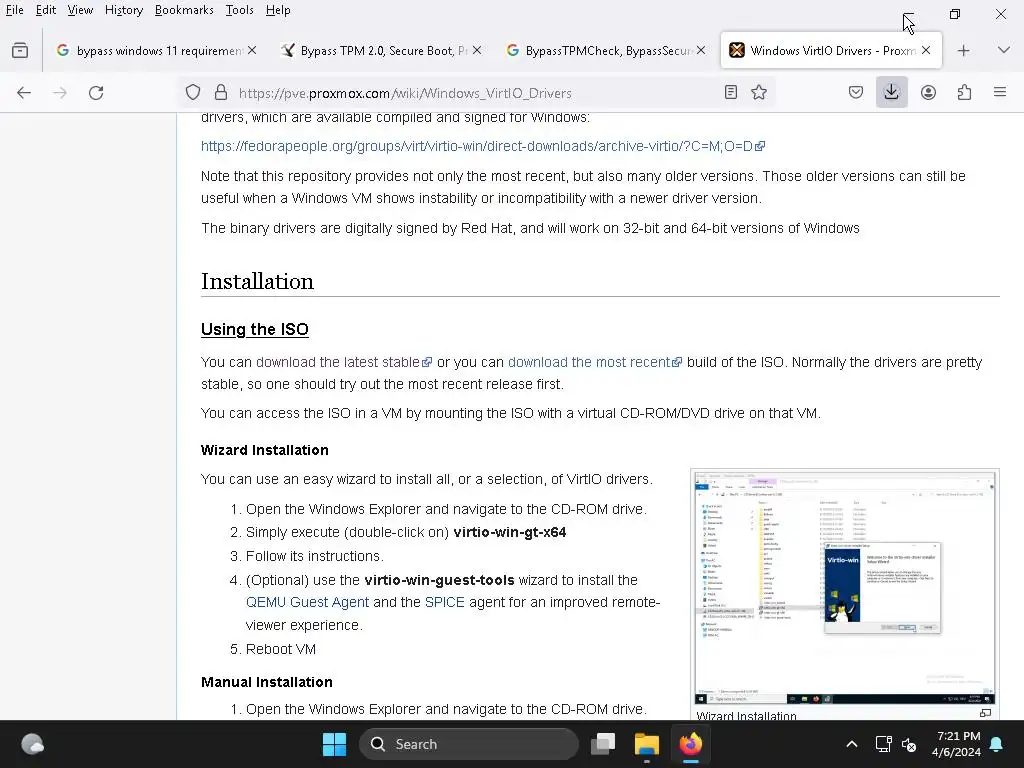Image resolution: width=1024 pixels, height=768 pixels.
Task: Click the 'Using the ISO' heading
Action: pyautogui.click(x=255, y=329)
